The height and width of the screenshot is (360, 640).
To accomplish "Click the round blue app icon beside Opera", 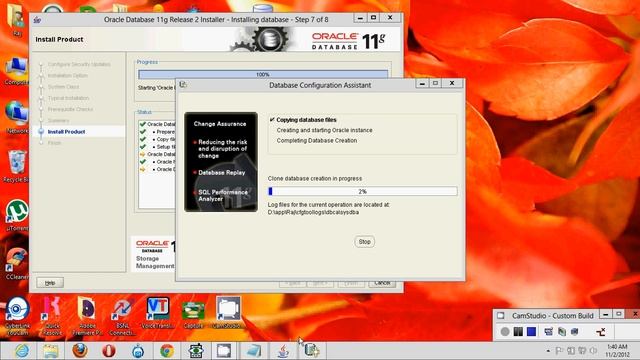I will pos(138,351).
